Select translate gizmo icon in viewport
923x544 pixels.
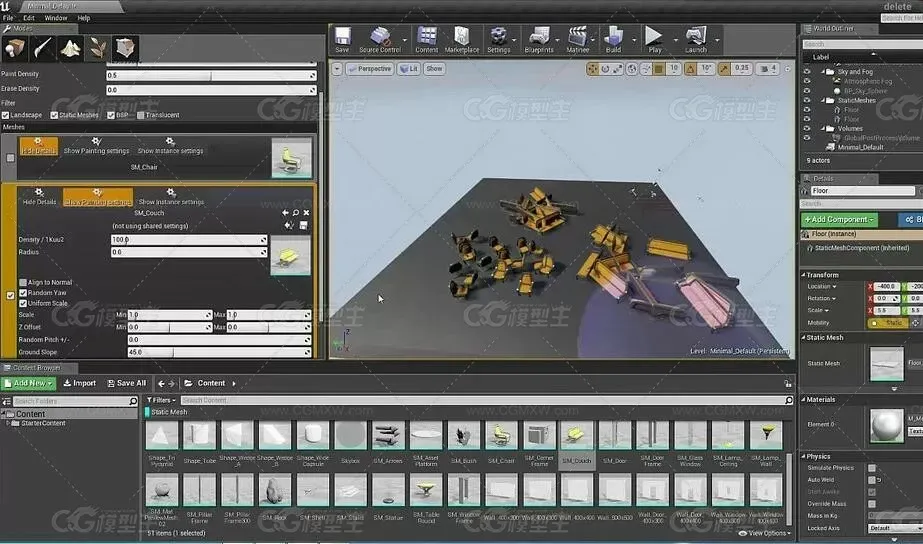(592, 69)
